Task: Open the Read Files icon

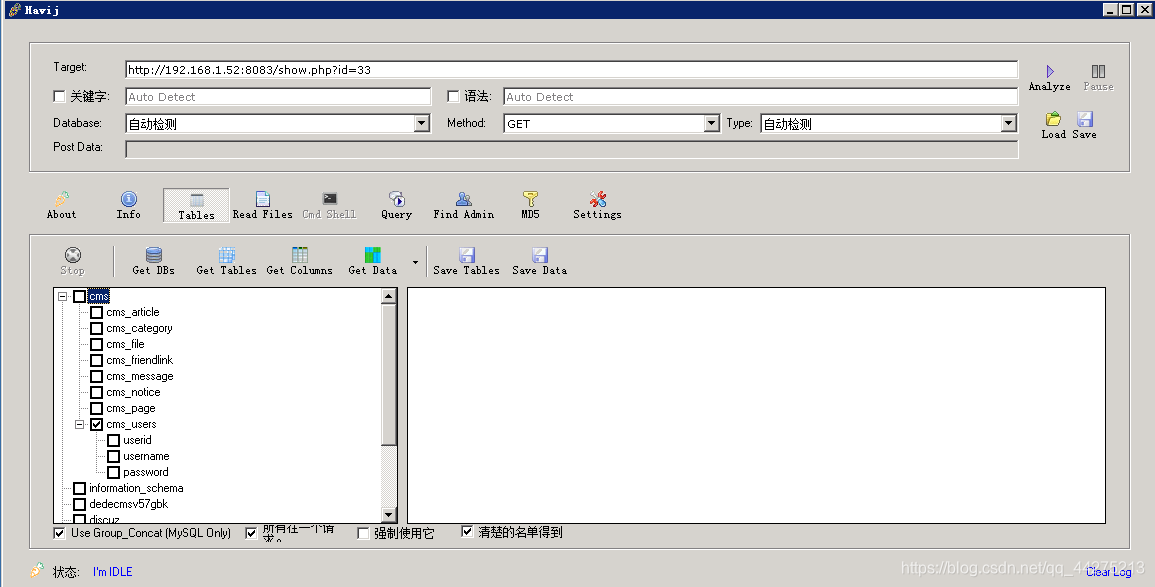Action: [262, 199]
